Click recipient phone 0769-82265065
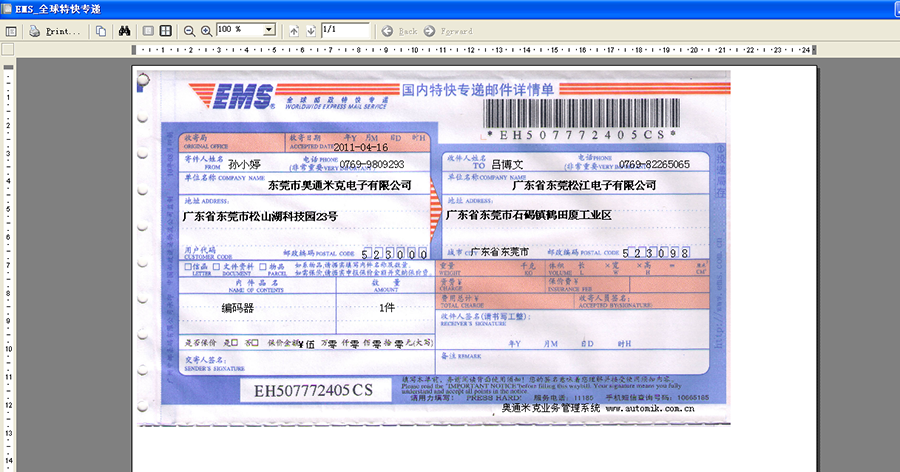Screen dimensions: 900x472 pos(654,164)
